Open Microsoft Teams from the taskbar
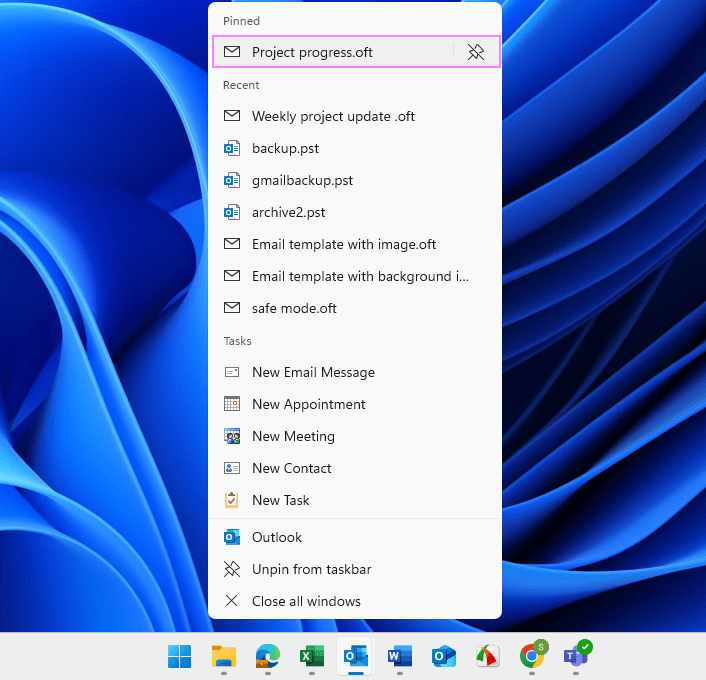The width and height of the screenshot is (706, 680). pos(576,655)
